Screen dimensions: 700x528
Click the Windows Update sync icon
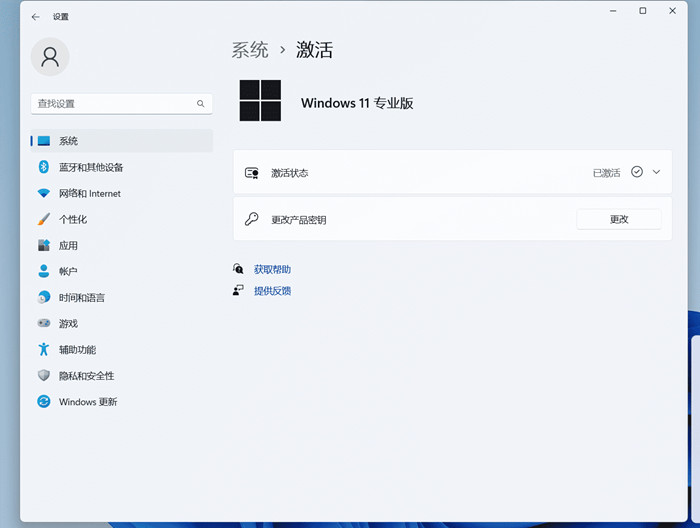pos(44,401)
